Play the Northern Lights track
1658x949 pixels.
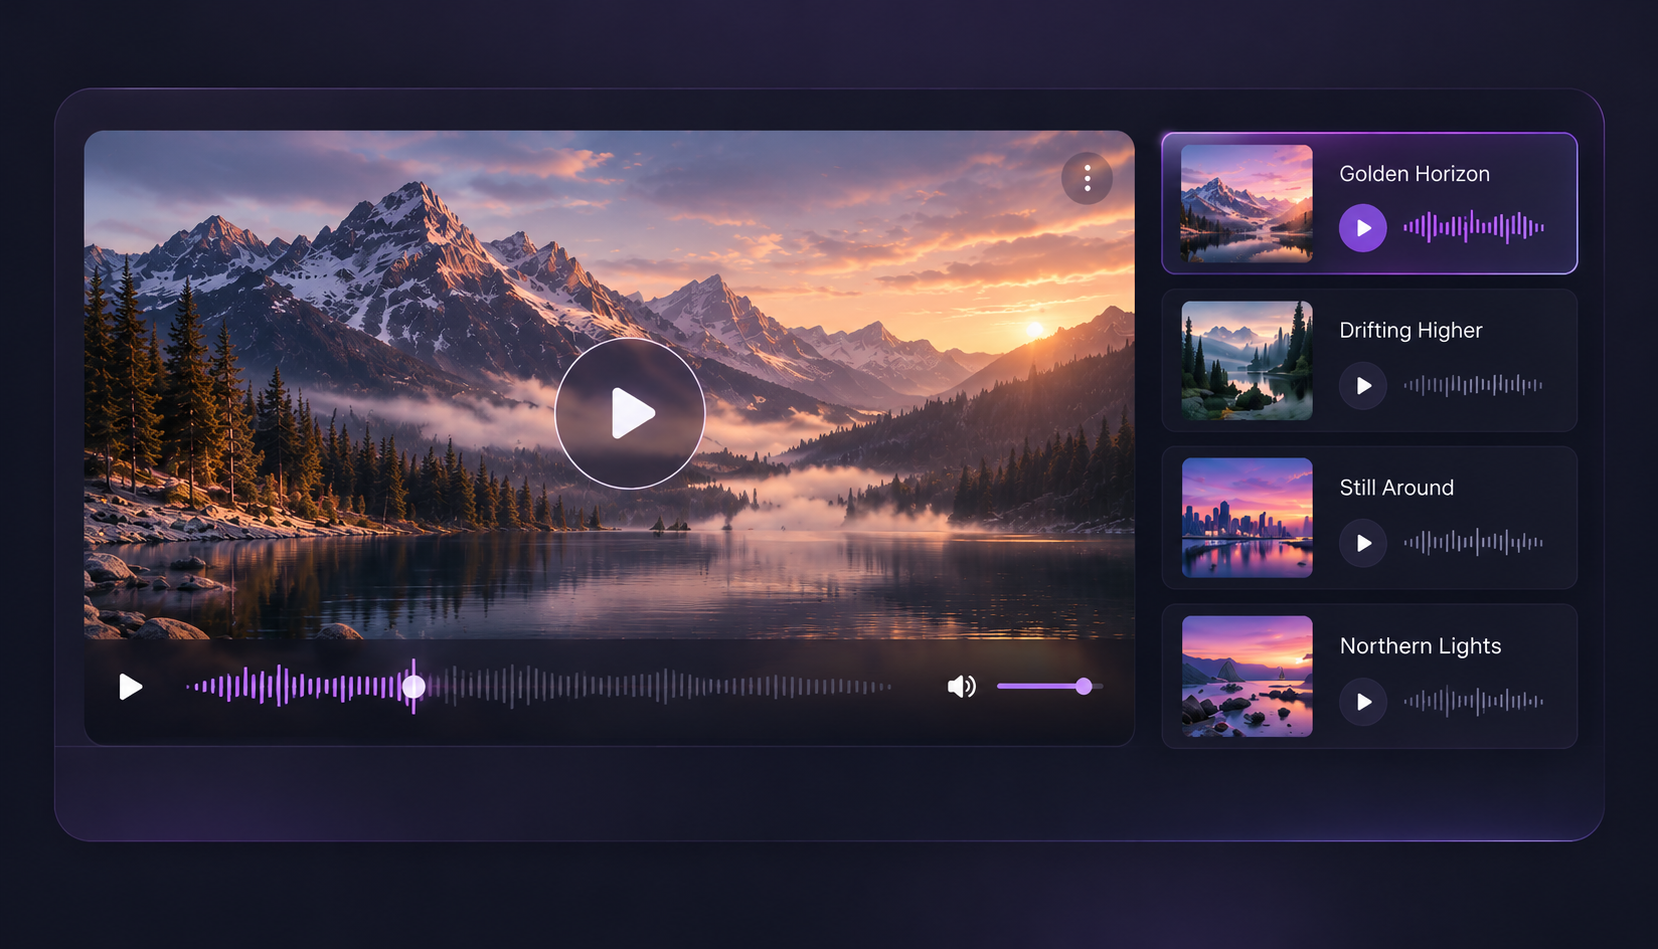(x=1363, y=702)
